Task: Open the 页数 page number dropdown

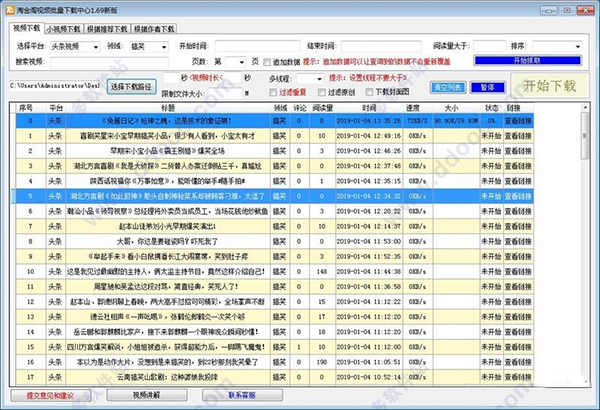Action: coord(235,62)
